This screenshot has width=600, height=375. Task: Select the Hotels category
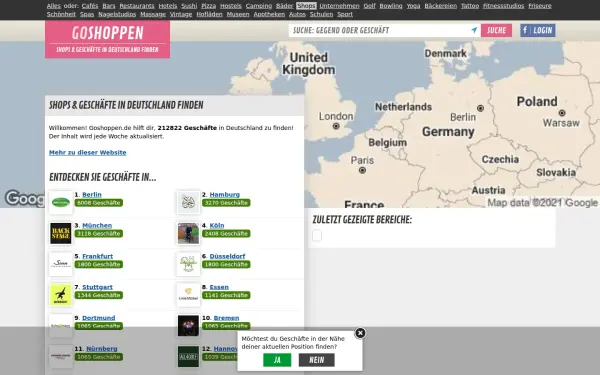pyautogui.click(x=168, y=6)
